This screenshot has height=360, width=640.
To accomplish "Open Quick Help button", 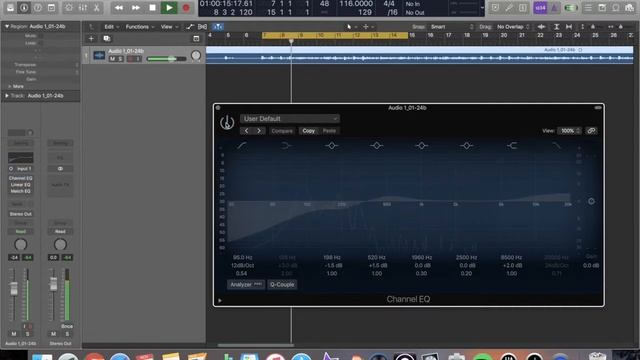I will click(38, 7).
